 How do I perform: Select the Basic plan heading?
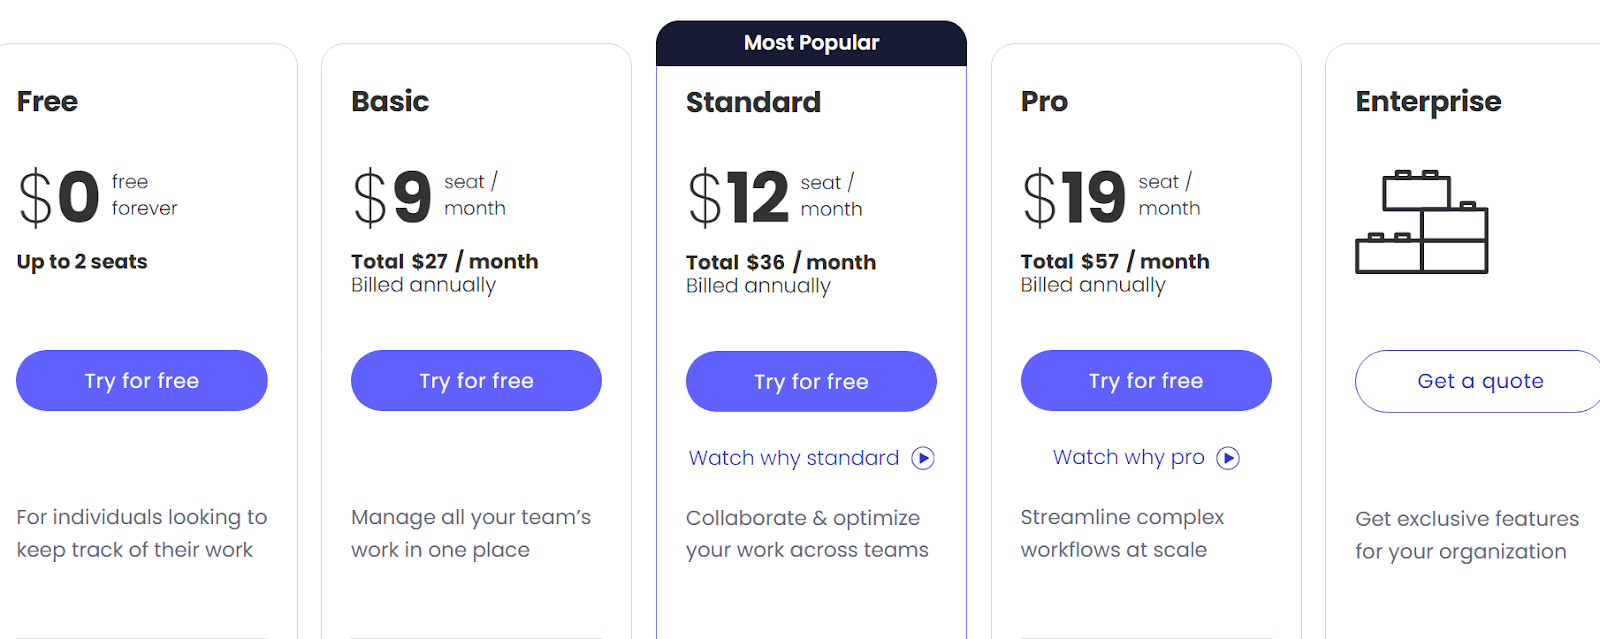[390, 101]
